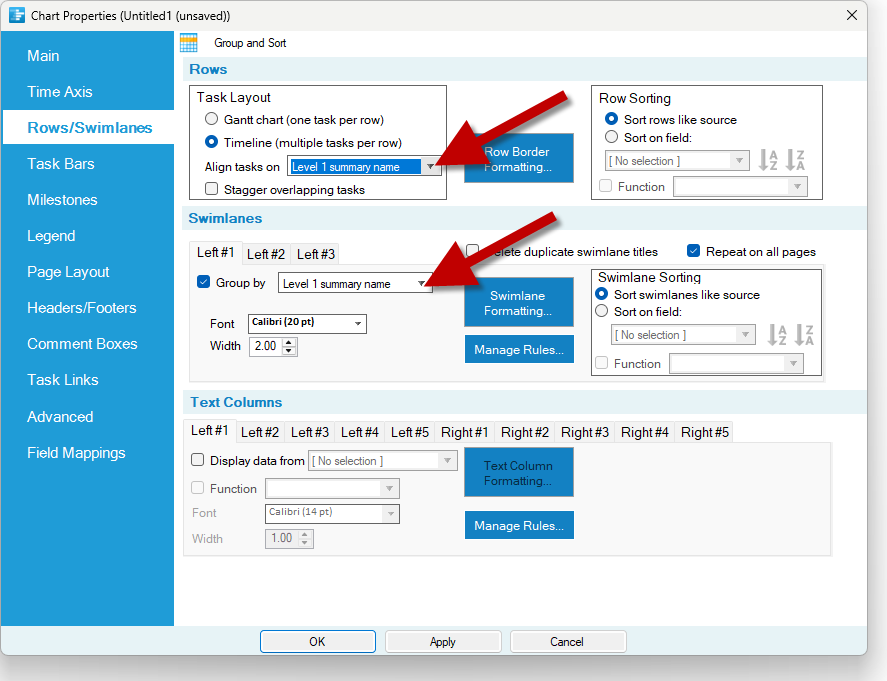Open the Align tasks on dropdown
Viewport: 887px width, 681px height.
coord(430,167)
